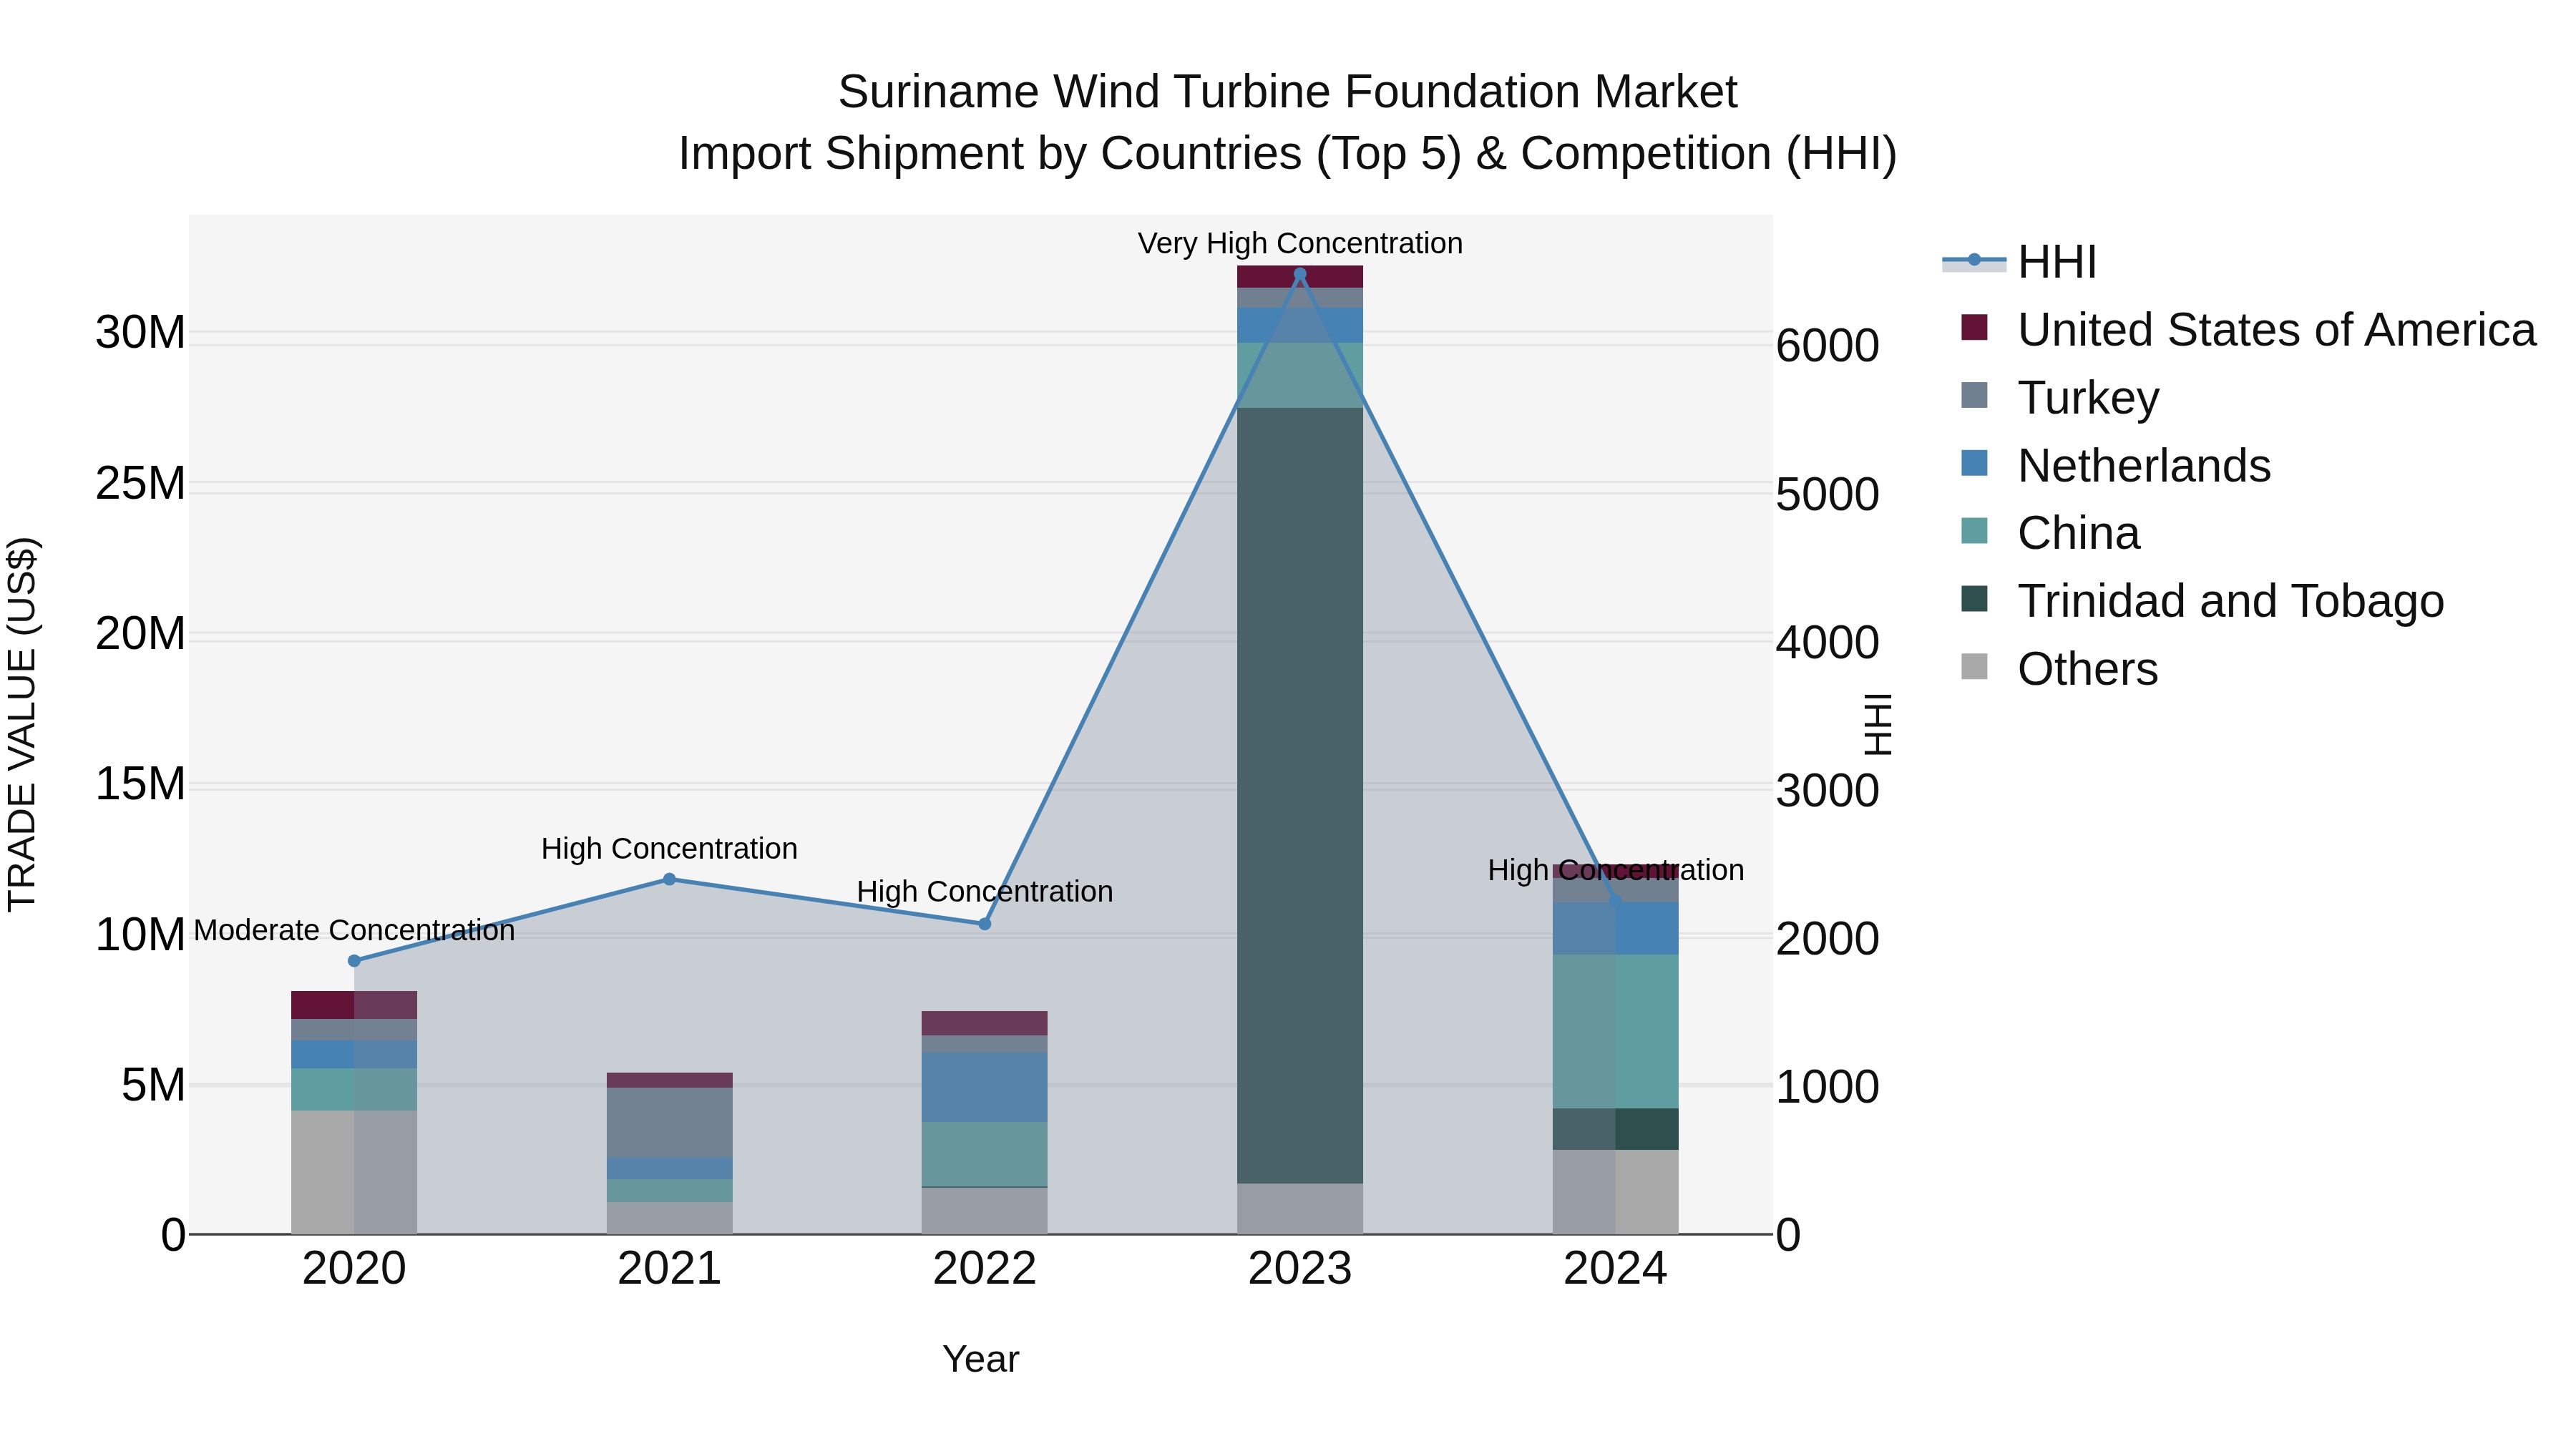Click the Import Shipment by Countries subtitle

(1288, 154)
